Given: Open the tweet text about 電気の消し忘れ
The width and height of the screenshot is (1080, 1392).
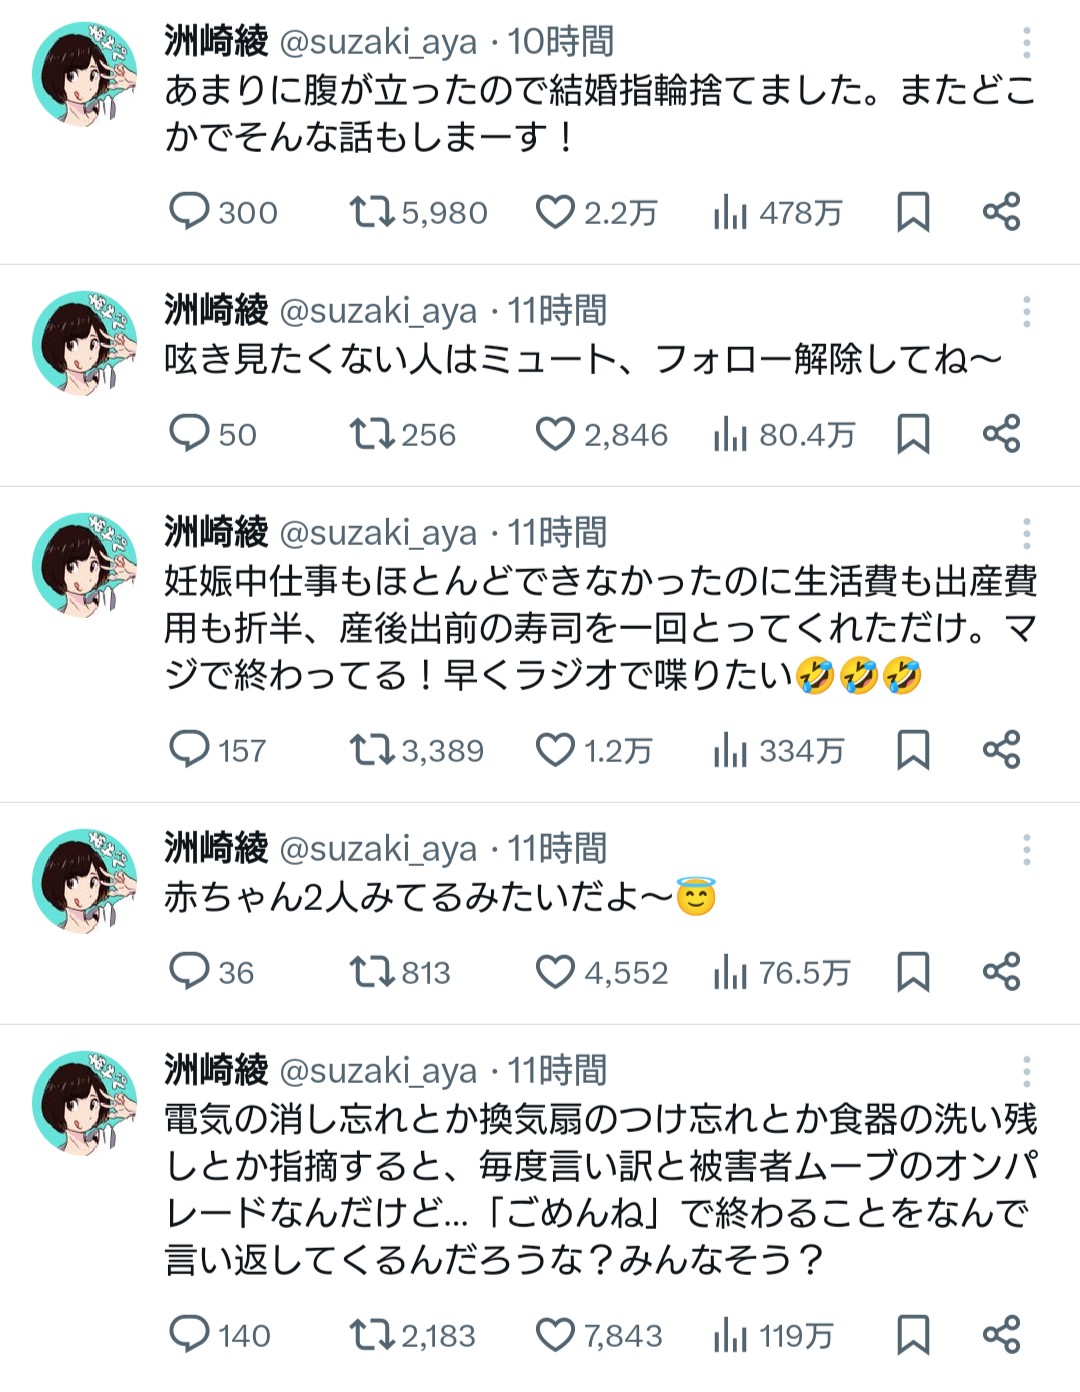Looking at the screenshot, I should 600,1188.
